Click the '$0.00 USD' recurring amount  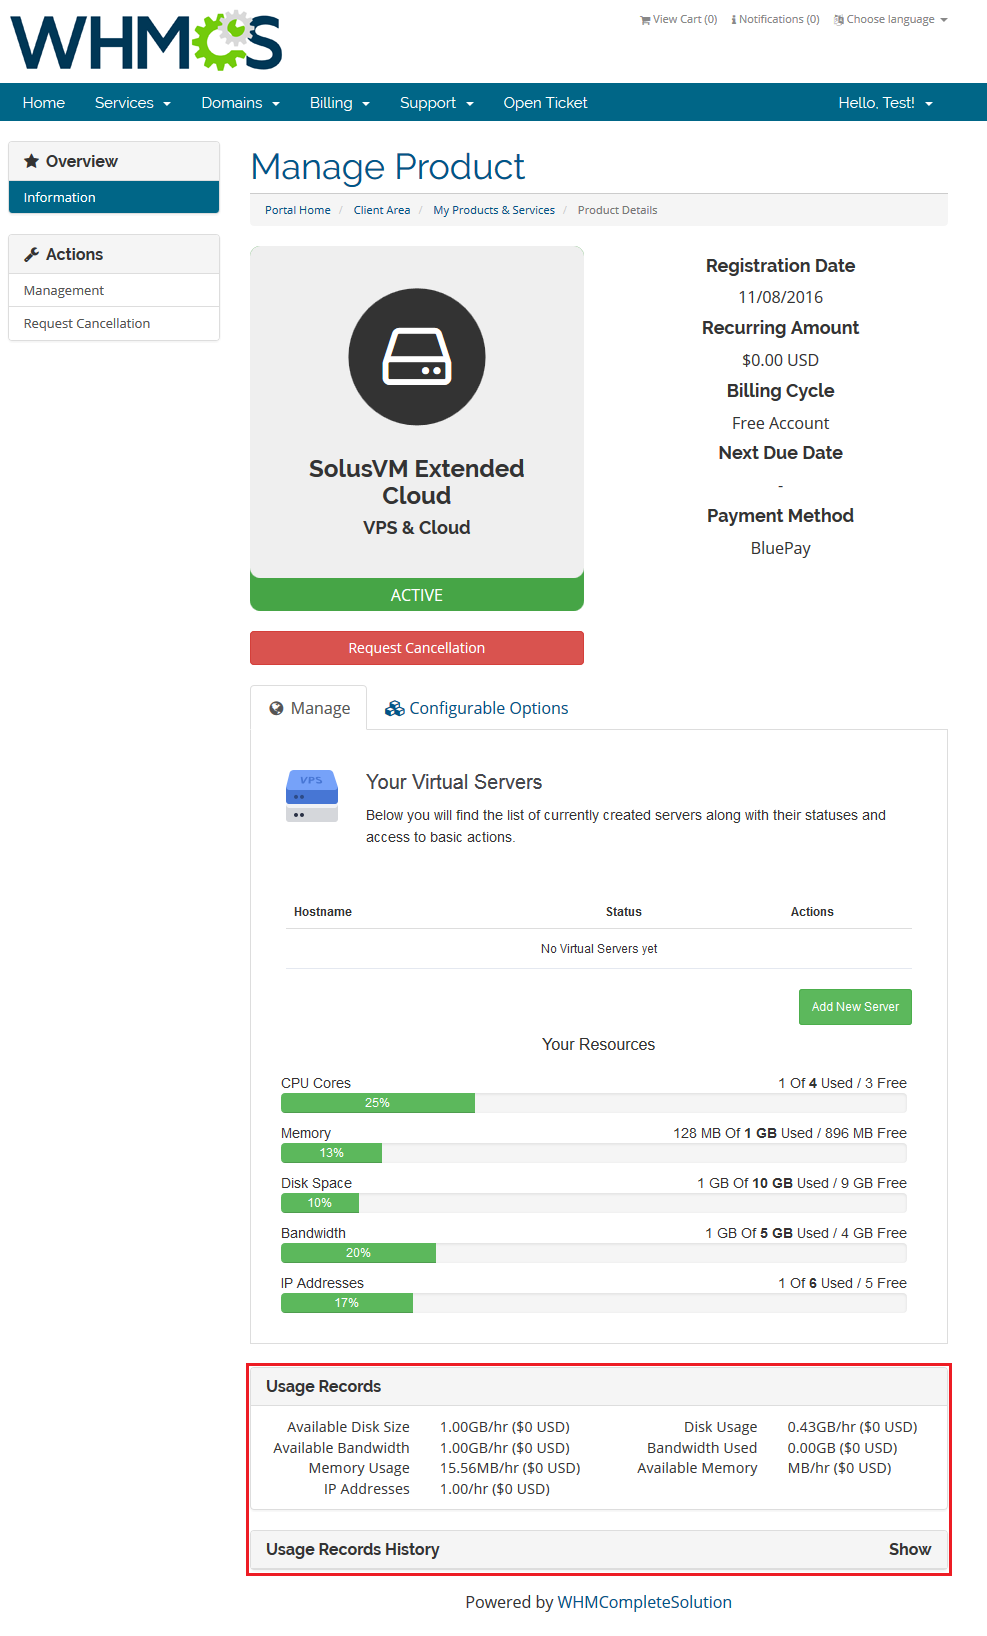(x=781, y=360)
